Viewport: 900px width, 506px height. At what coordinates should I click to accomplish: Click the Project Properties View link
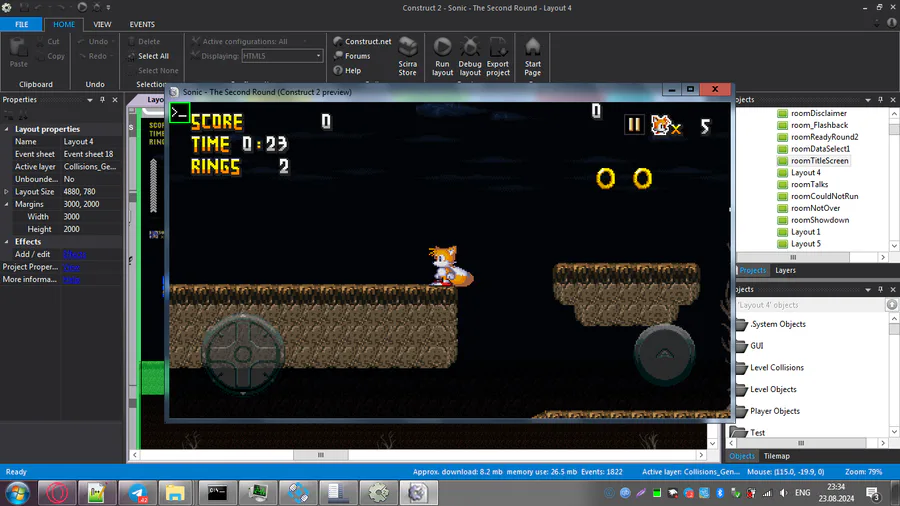point(71,267)
